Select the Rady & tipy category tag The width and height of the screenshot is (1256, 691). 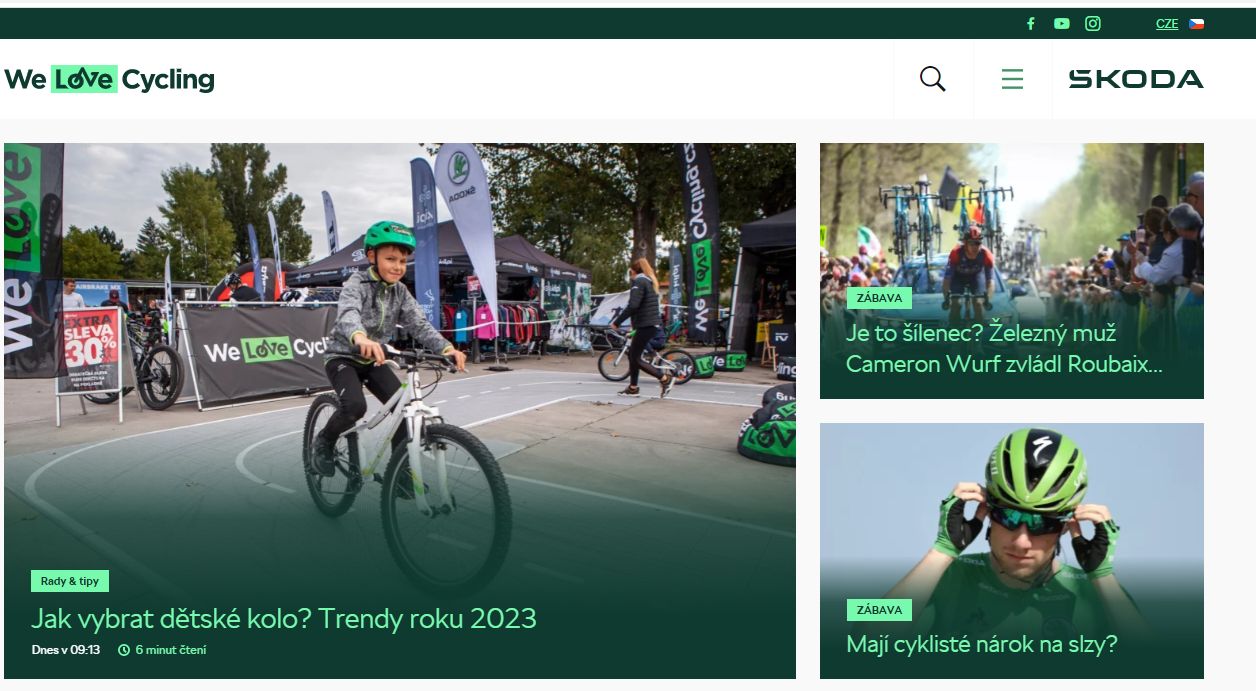click(x=70, y=581)
